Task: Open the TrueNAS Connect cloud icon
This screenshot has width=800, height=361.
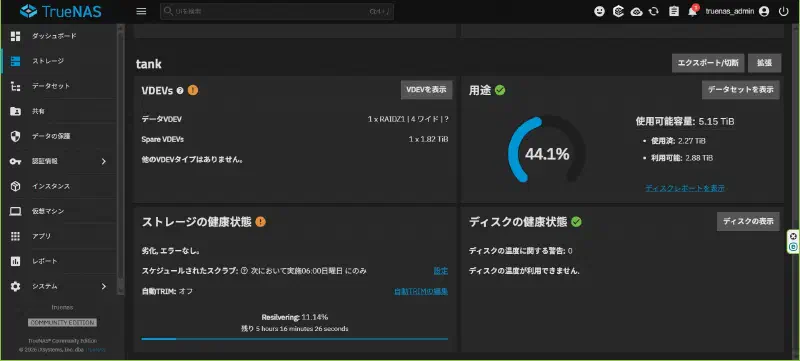Action: [x=636, y=12]
